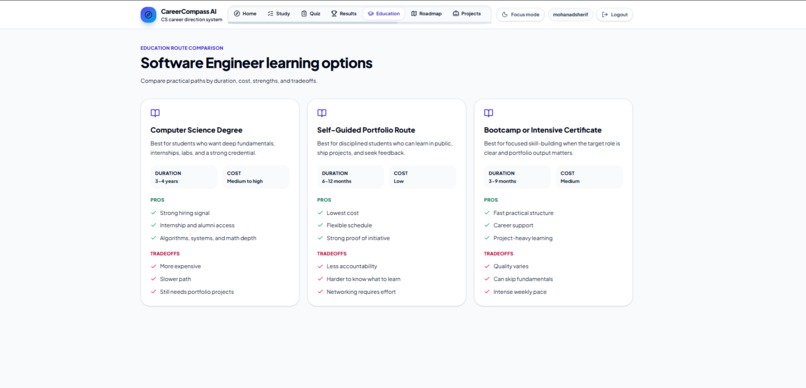Screen dimensions: 806x388
Task: Click checkmark beside More expensive
Action: (153, 266)
